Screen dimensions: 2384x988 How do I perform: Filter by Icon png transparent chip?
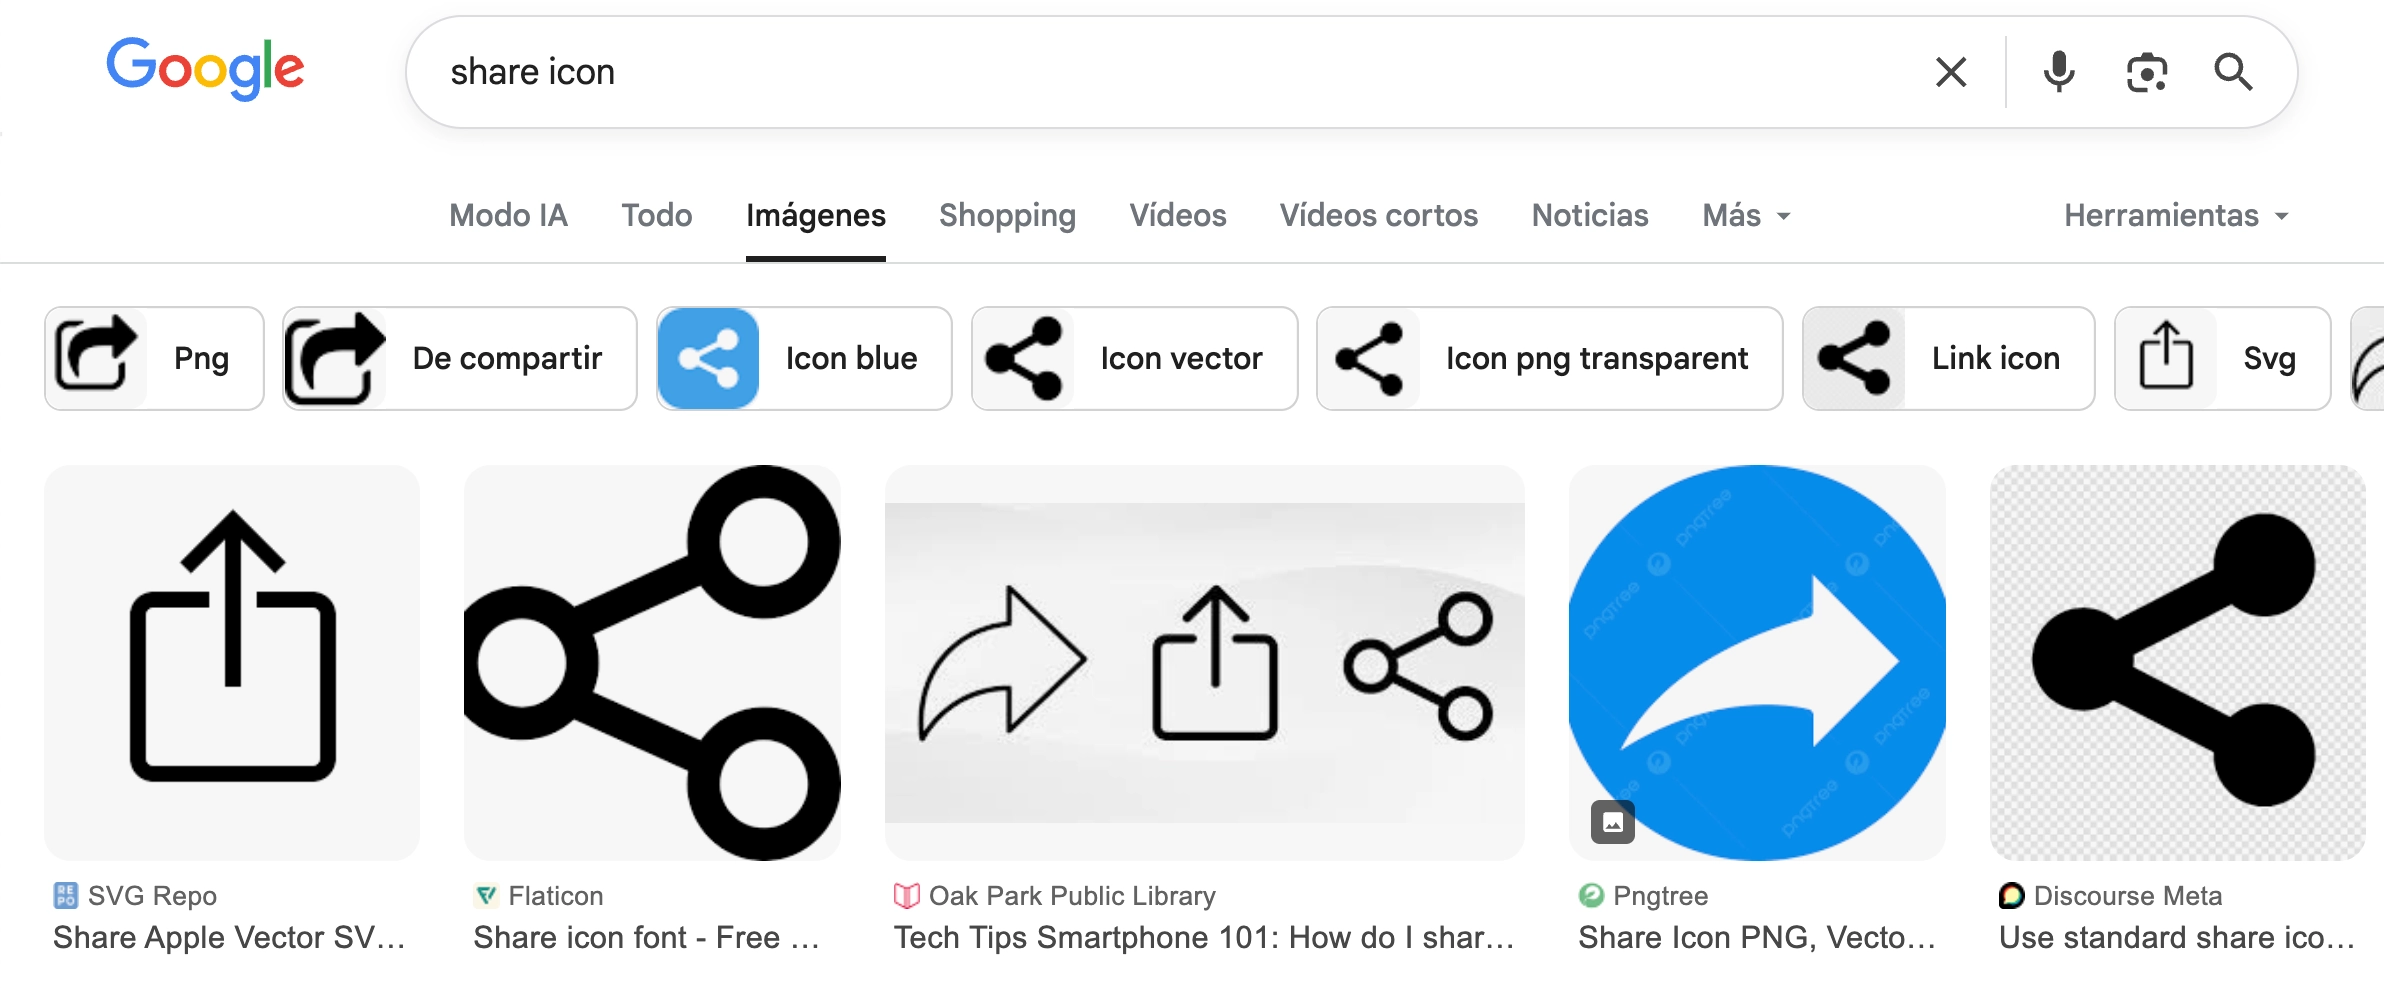(x=1548, y=358)
